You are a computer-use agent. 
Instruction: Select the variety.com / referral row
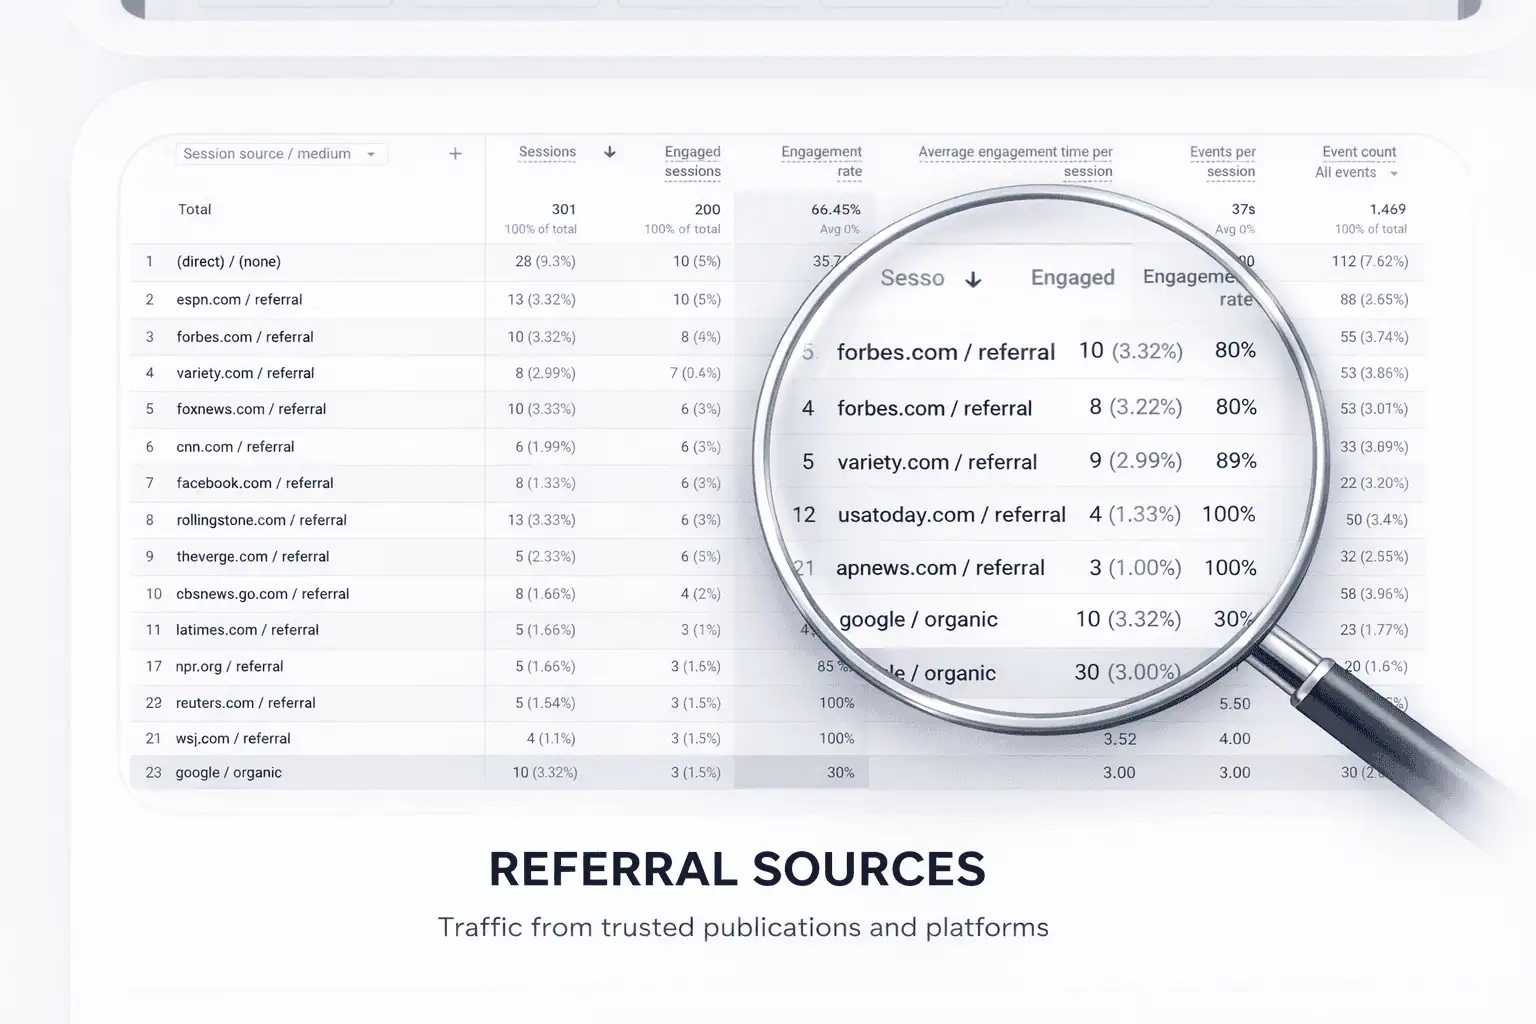(x=246, y=373)
